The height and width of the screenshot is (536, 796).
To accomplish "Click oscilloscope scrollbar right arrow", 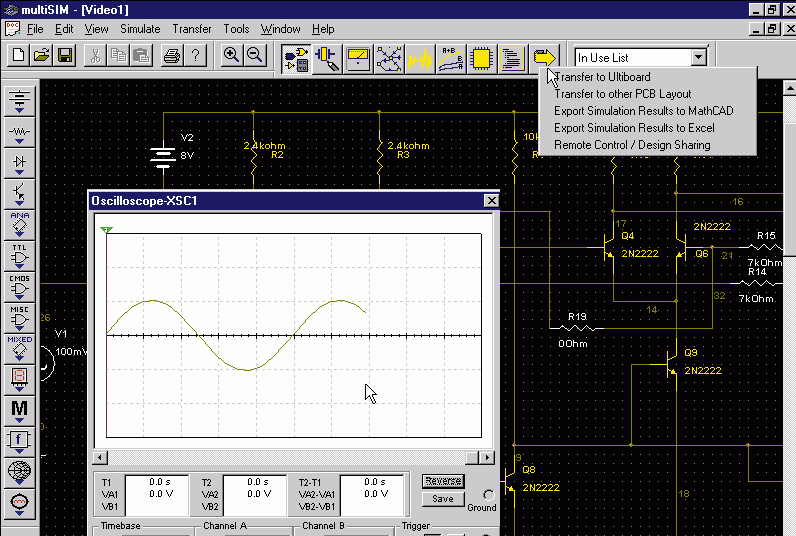I will pyautogui.click(x=487, y=458).
